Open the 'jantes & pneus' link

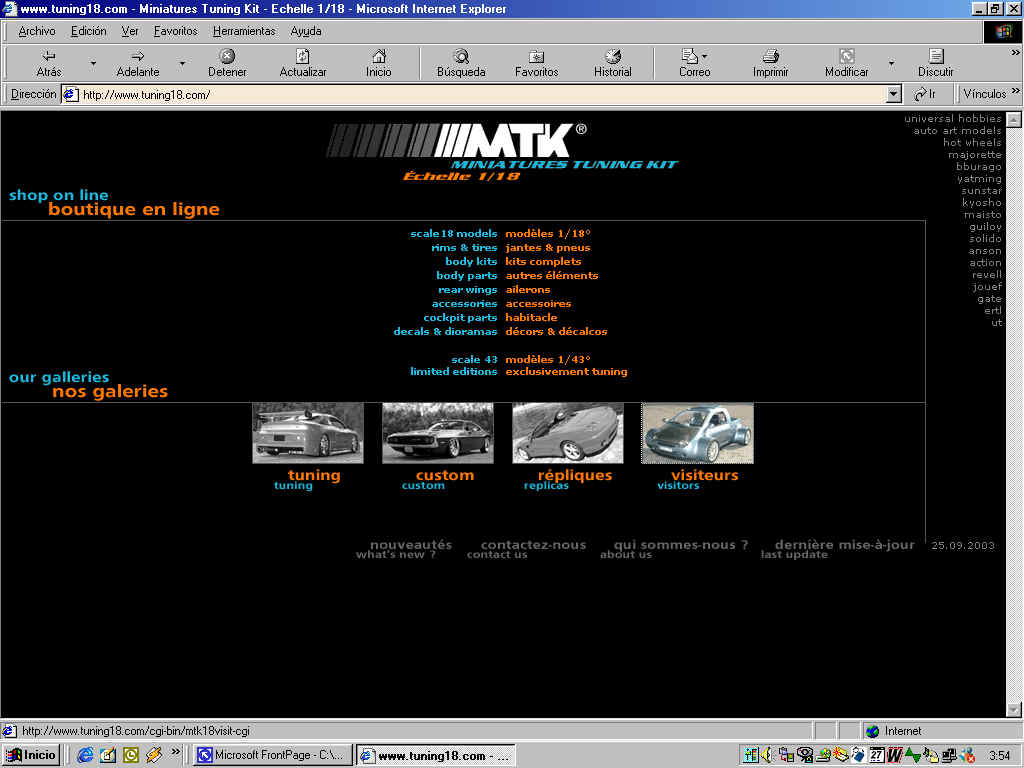pos(547,248)
